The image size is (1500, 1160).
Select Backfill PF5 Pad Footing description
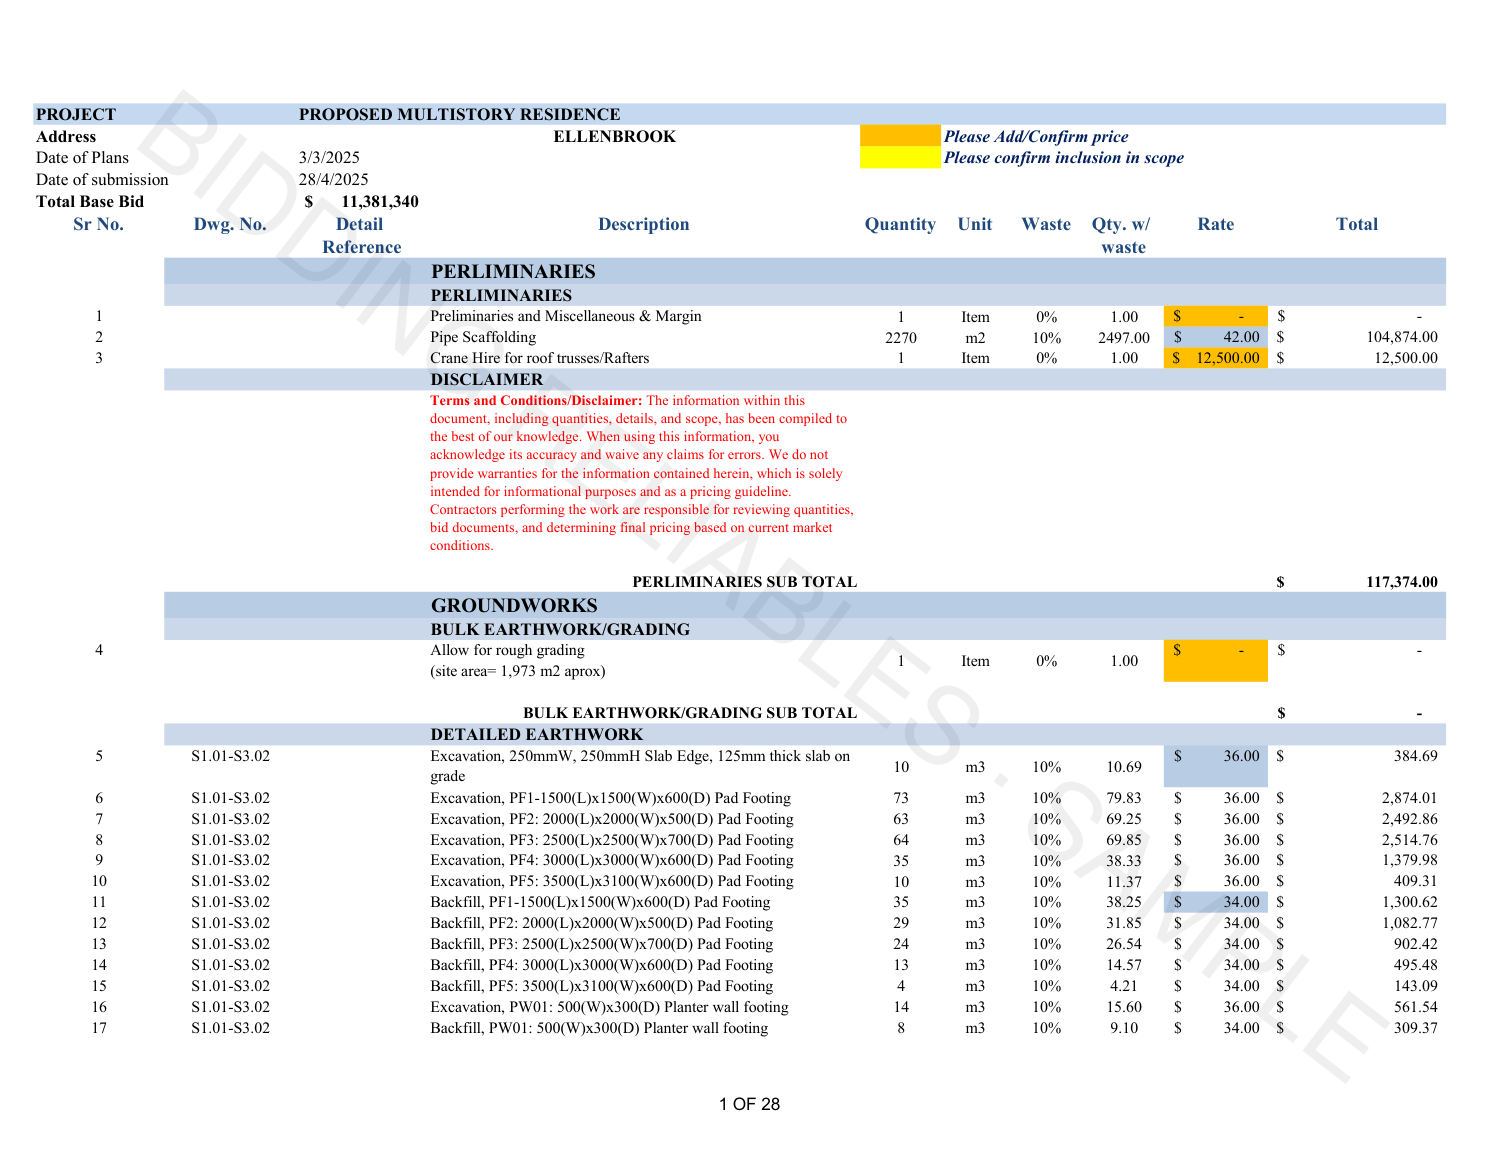point(601,986)
